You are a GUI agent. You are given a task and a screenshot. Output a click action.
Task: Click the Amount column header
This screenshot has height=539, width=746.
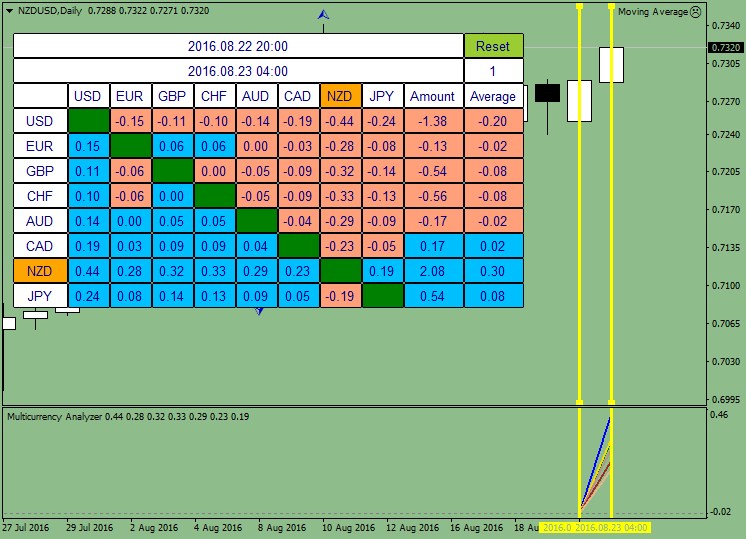[433, 96]
